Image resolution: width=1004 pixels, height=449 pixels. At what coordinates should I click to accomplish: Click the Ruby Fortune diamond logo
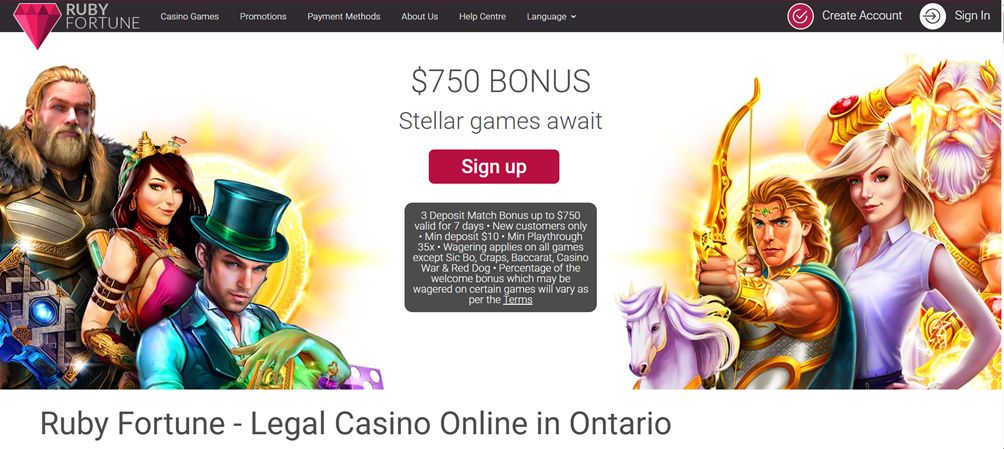click(x=37, y=25)
